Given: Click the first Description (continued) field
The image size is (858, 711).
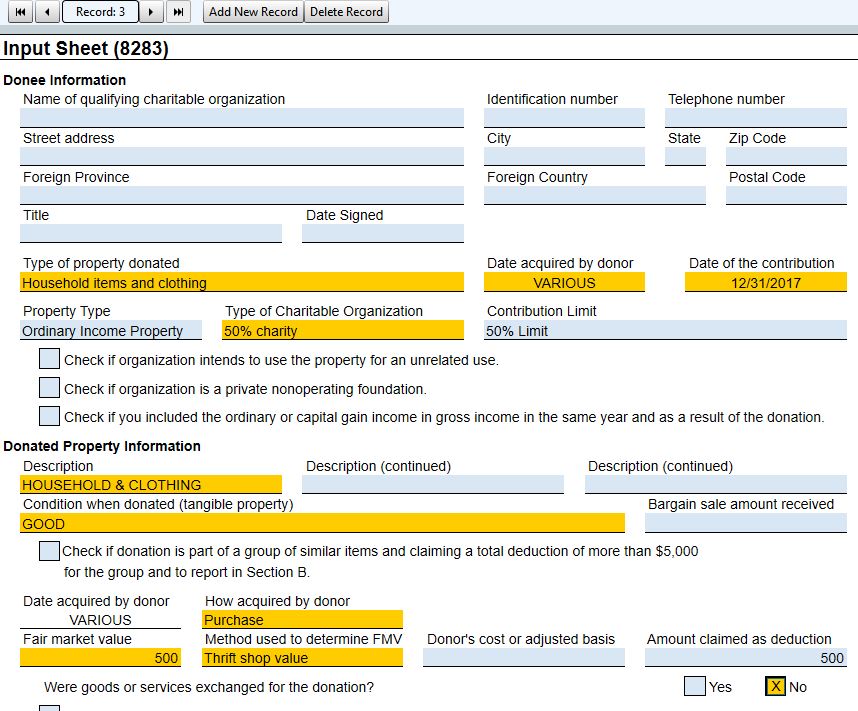Looking at the screenshot, I should click(x=433, y=484).
